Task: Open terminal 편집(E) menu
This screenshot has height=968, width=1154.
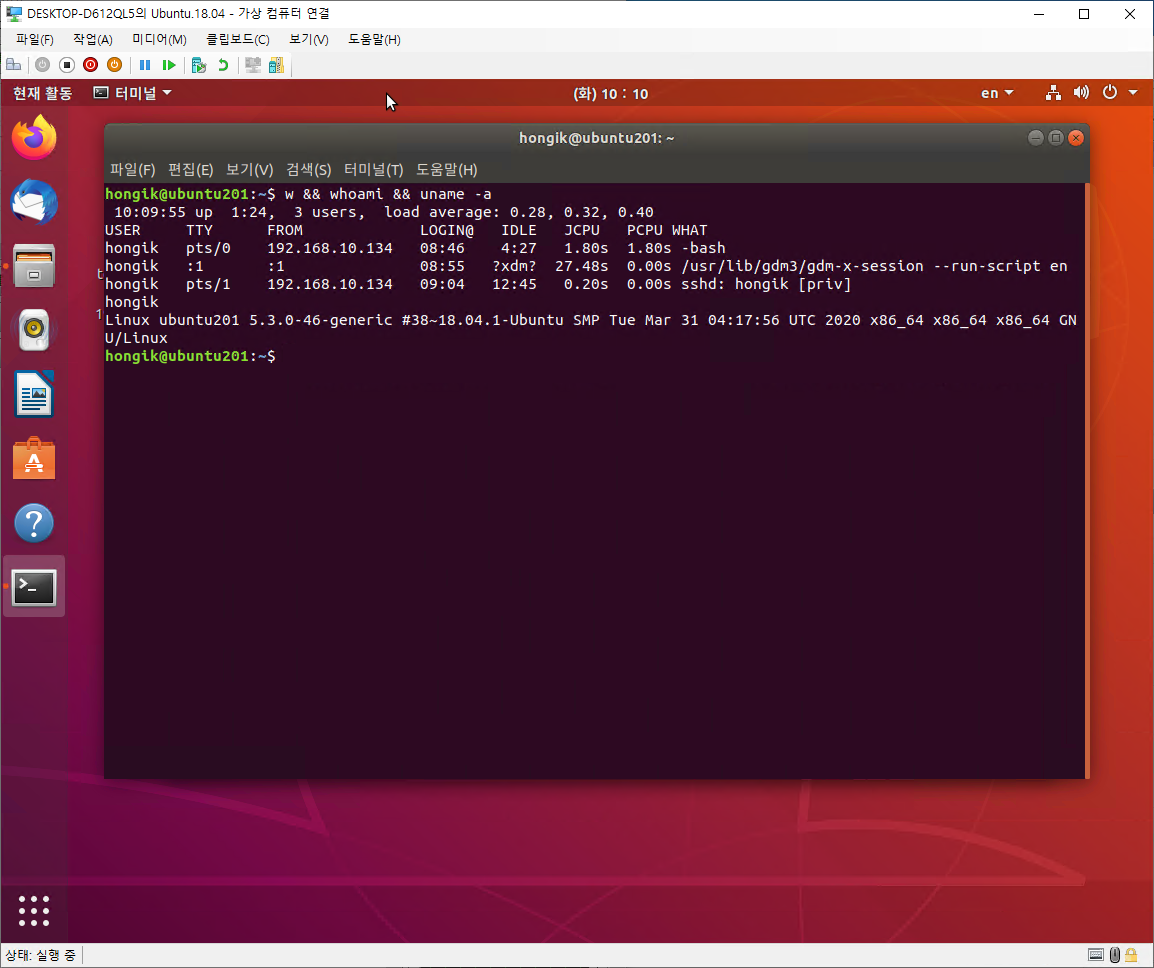Action: (191, 170)
